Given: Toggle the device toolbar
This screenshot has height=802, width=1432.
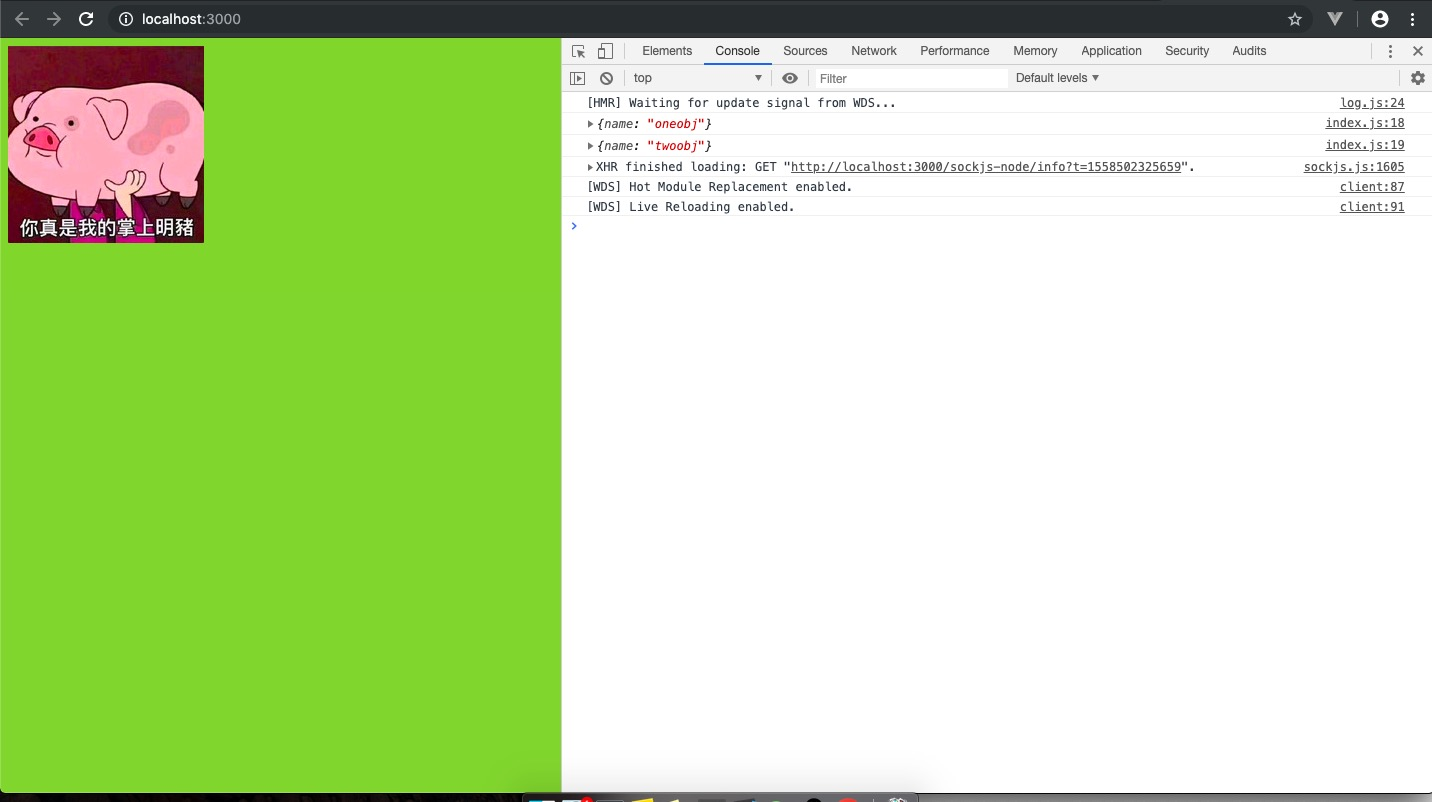Looking at the screenshot, I should [x=605, y=51].
